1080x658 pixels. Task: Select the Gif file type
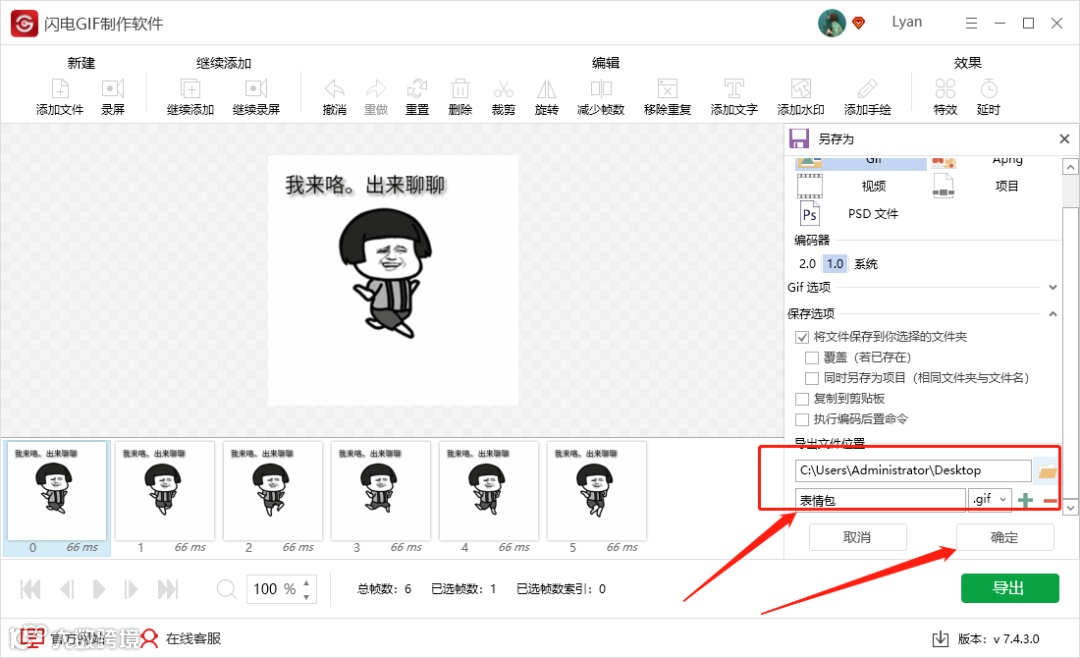860,161
